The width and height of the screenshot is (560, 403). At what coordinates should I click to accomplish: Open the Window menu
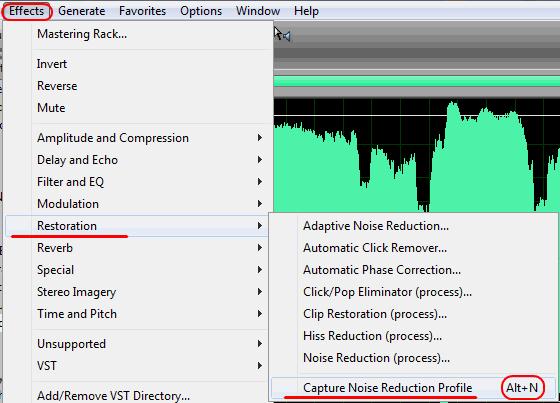pos(258,11)
